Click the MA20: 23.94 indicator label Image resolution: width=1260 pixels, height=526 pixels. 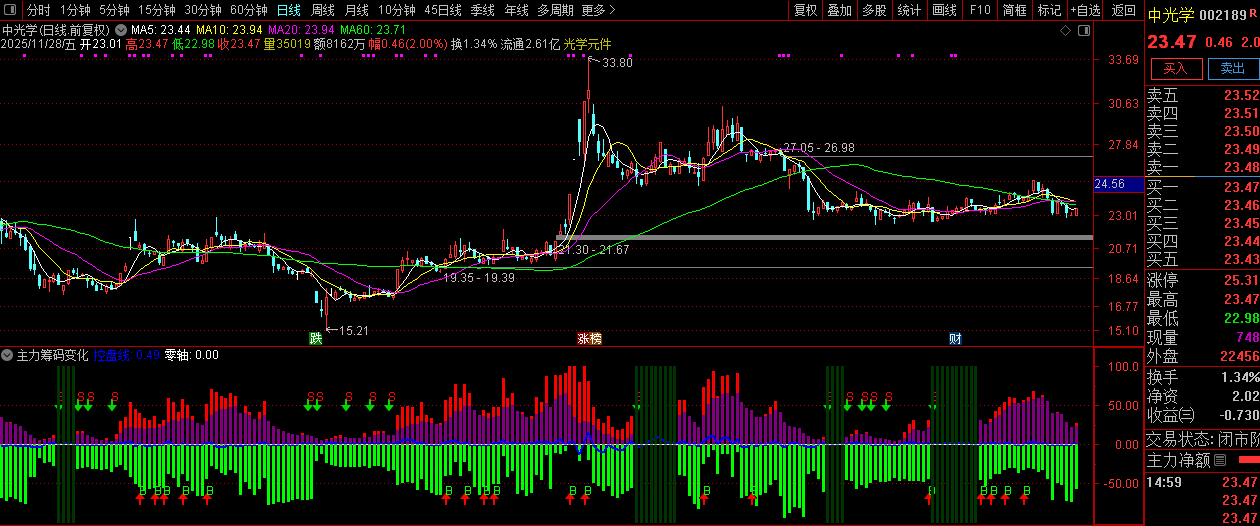pos(300,31)
